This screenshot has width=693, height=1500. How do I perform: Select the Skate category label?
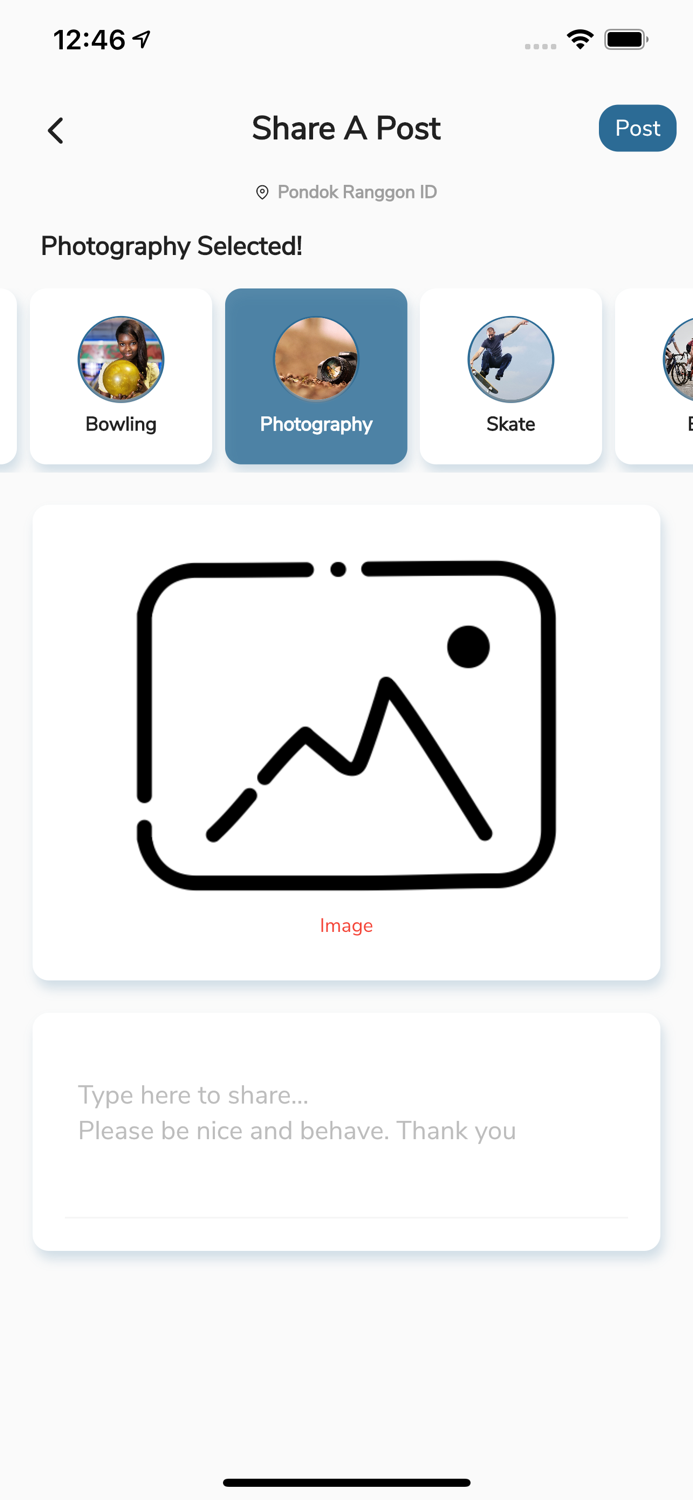[x=511, y=424]
